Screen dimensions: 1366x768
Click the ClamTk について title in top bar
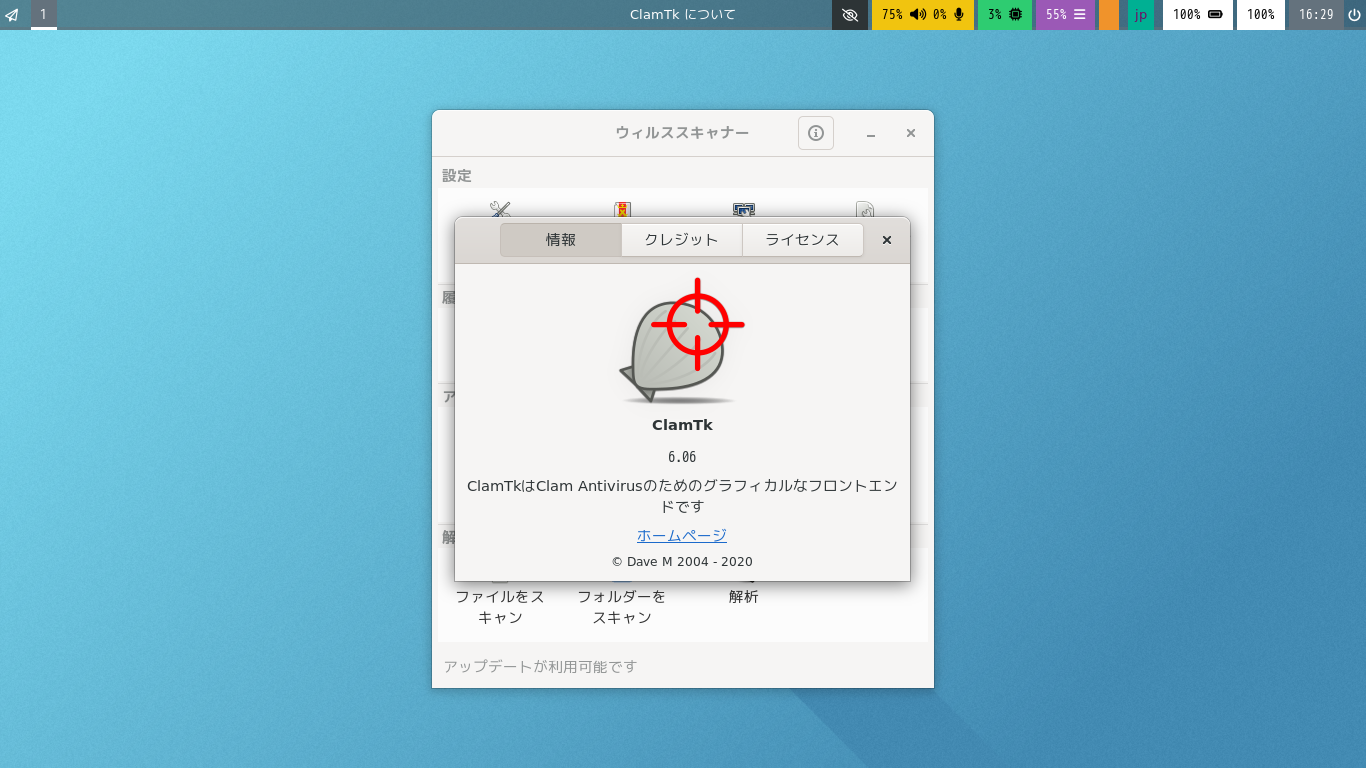[x=683, y=15]
